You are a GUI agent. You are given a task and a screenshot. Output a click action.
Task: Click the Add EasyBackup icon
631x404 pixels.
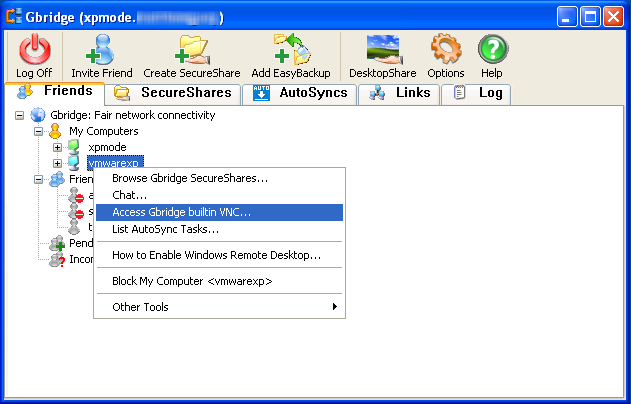tap(292, 49)
